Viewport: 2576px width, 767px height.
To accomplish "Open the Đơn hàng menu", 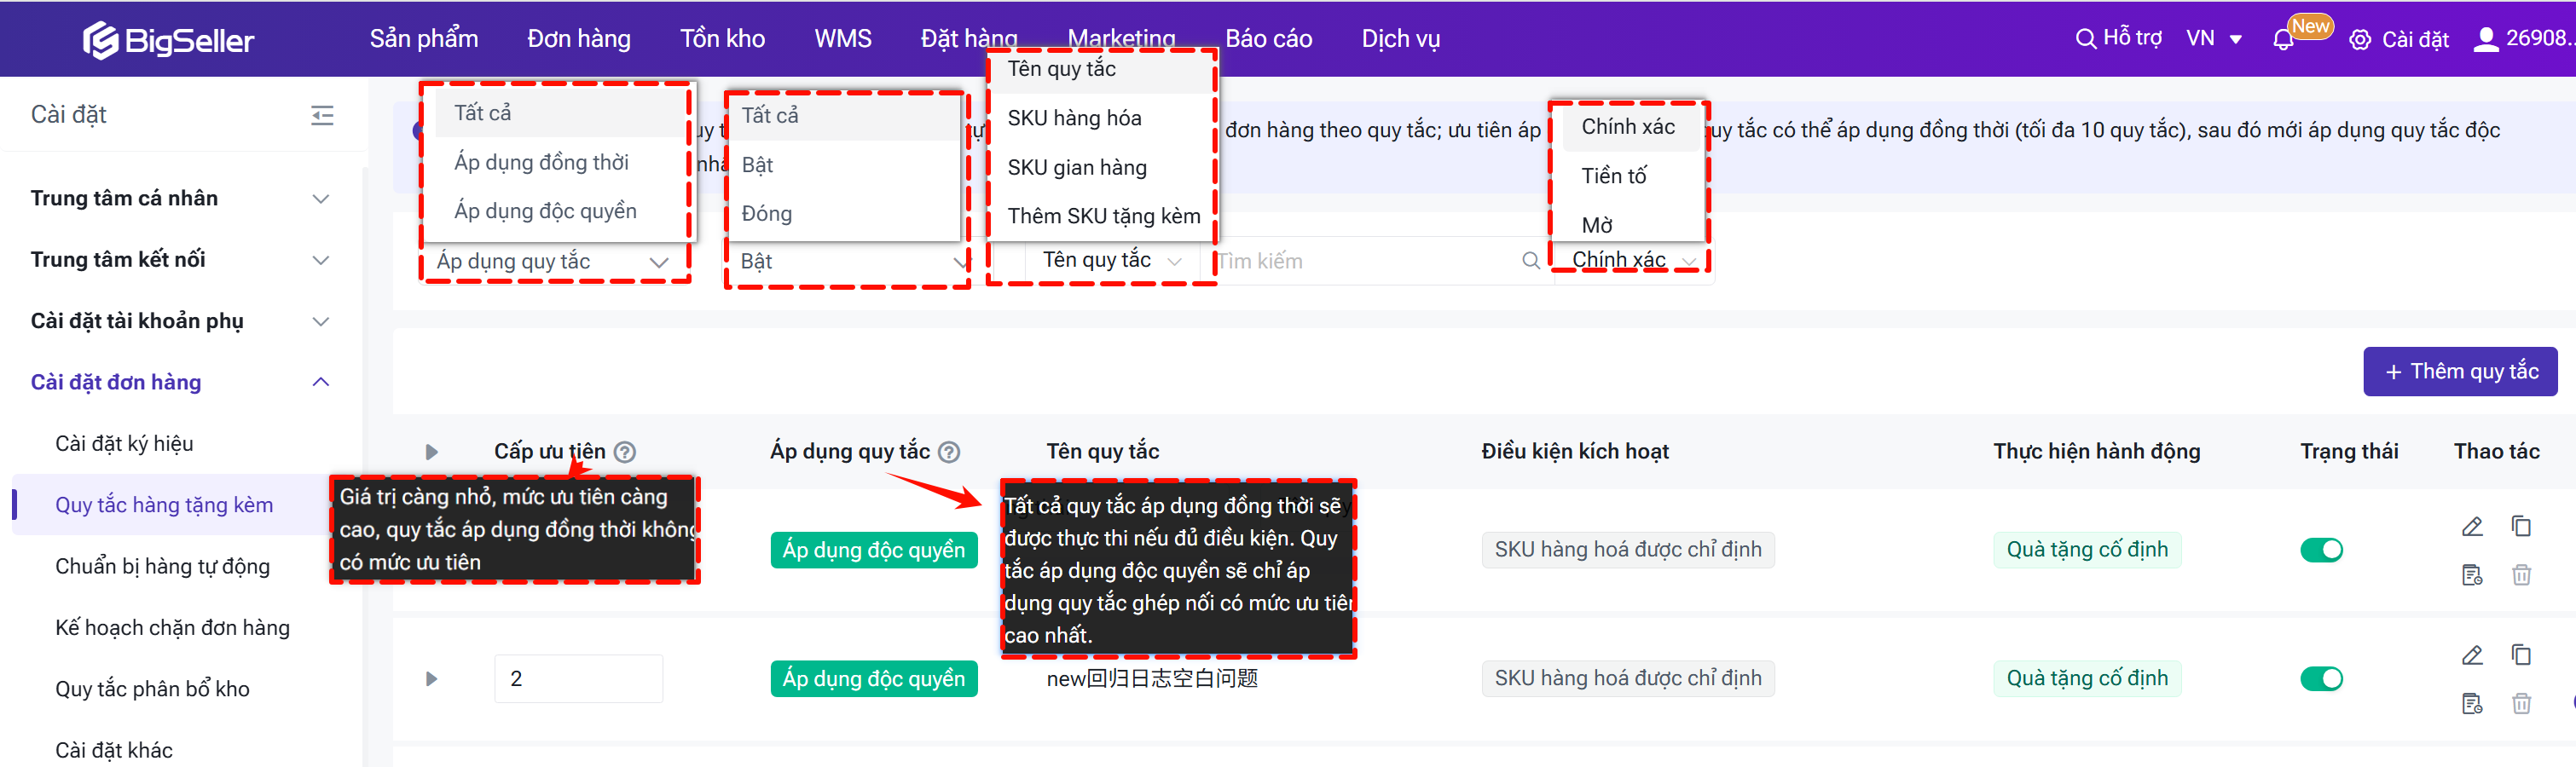I will click(x=579, y=39).
